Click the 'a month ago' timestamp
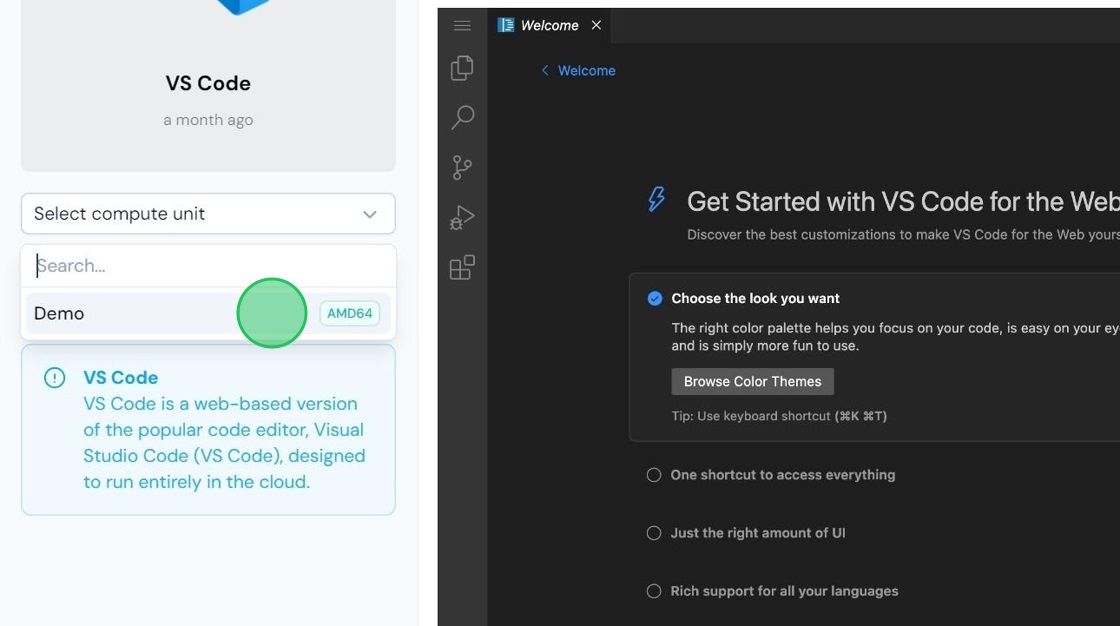 [x=208, y=120]
